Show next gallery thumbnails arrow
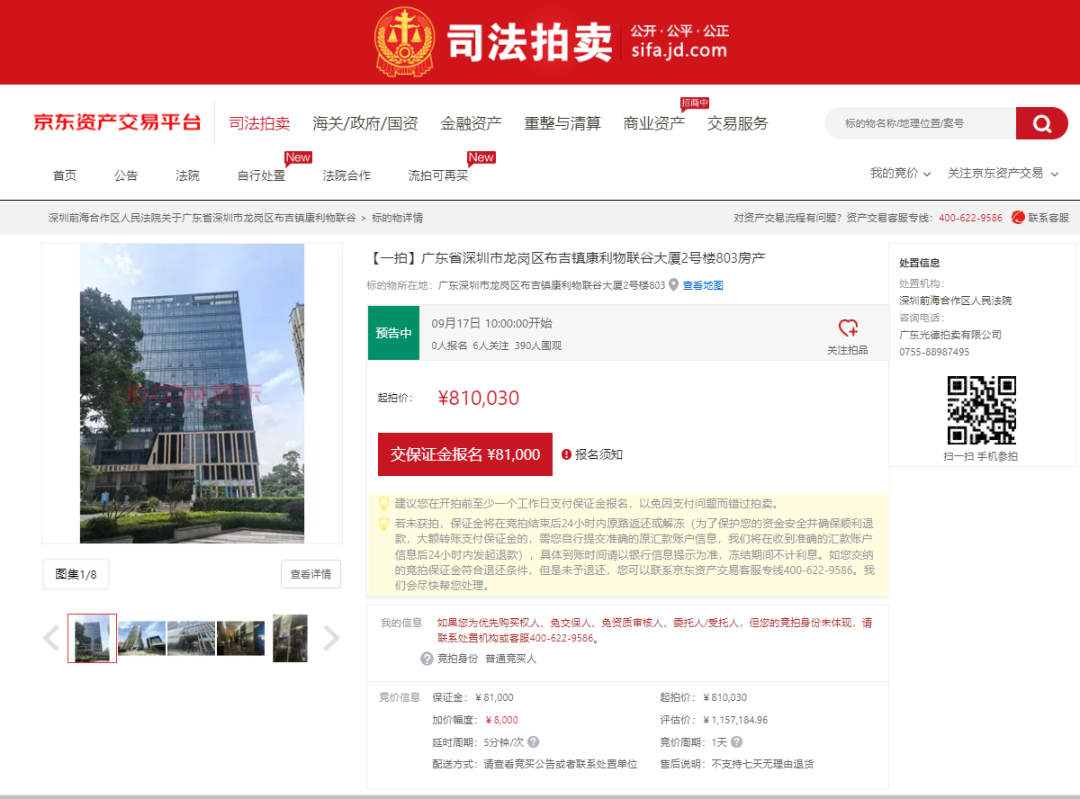Image resolution: width=1080 pixels, height=799 pixels. coord(331,638)
